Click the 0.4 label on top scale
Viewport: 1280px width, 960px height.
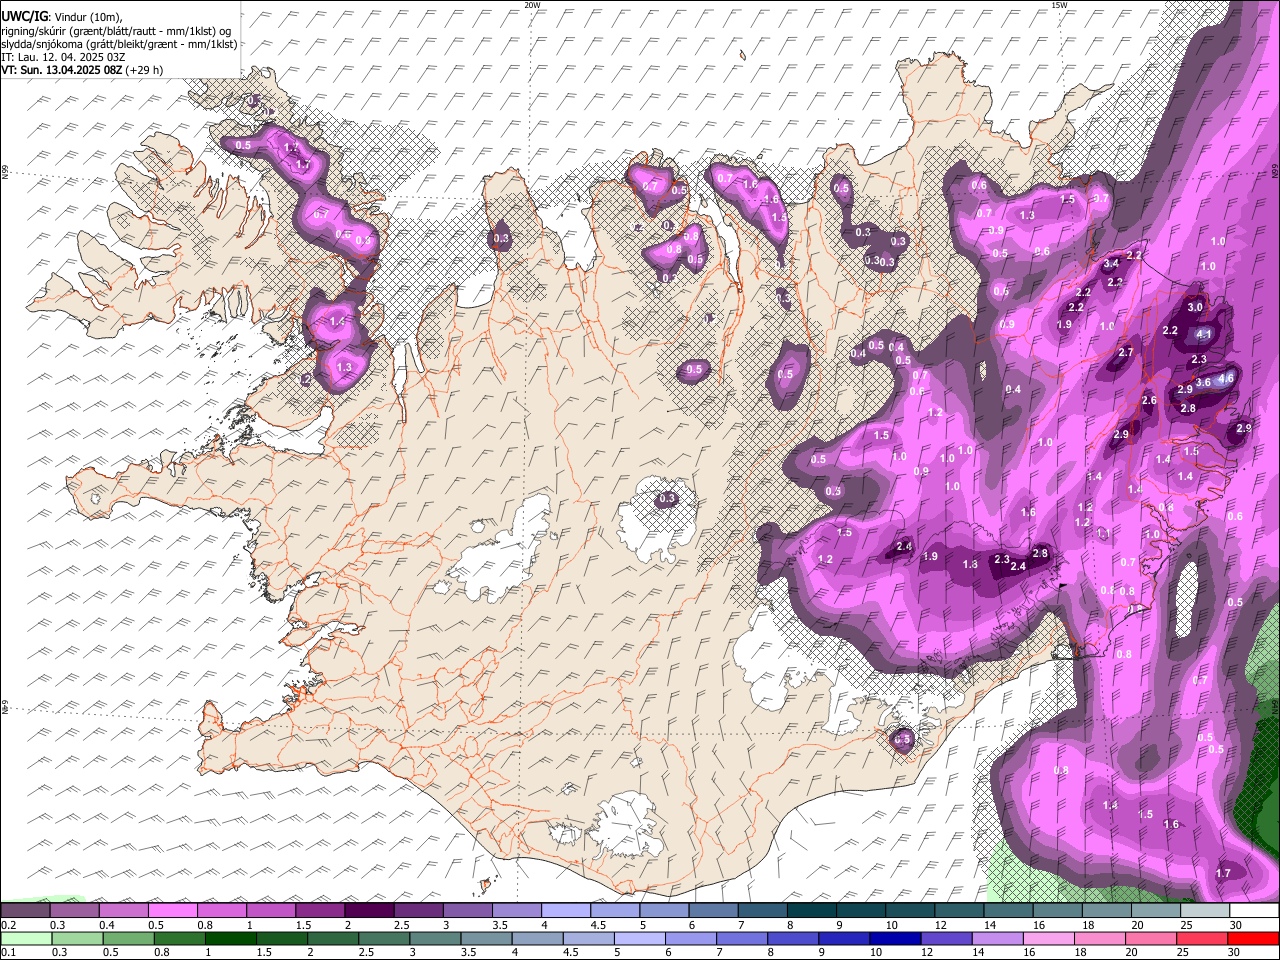[x=106, y=925]
